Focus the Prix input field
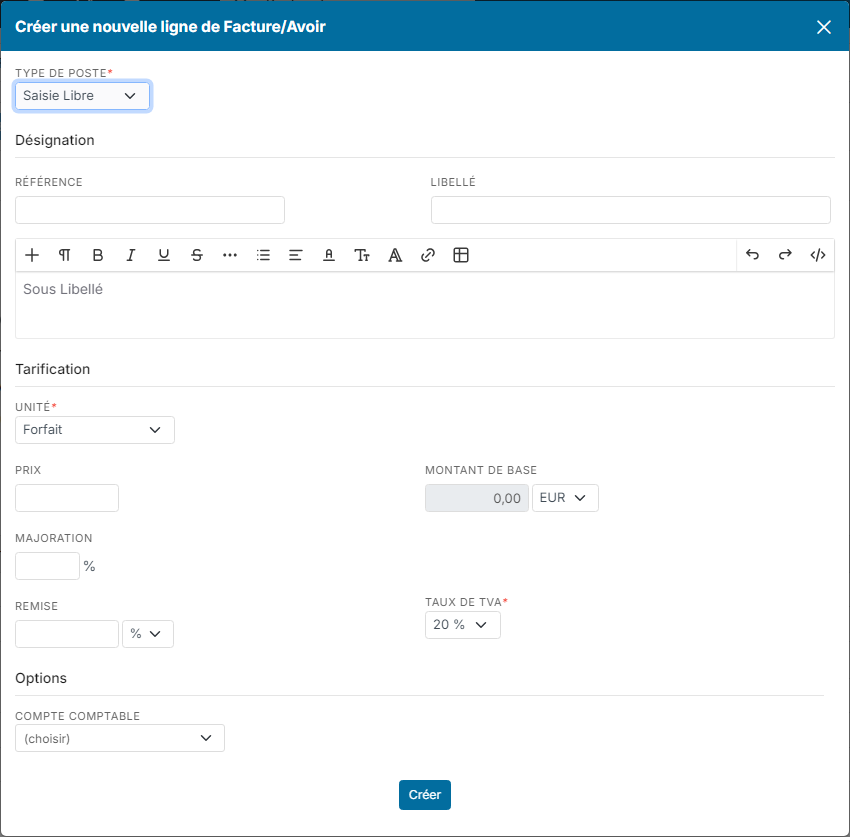This screenshot has height=837, width=850. point(67,498)
